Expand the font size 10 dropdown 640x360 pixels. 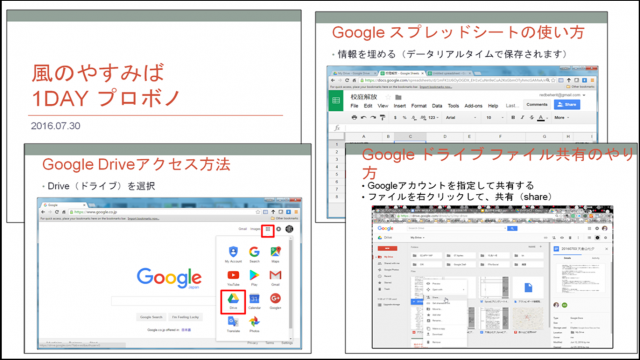click(494, 118)
